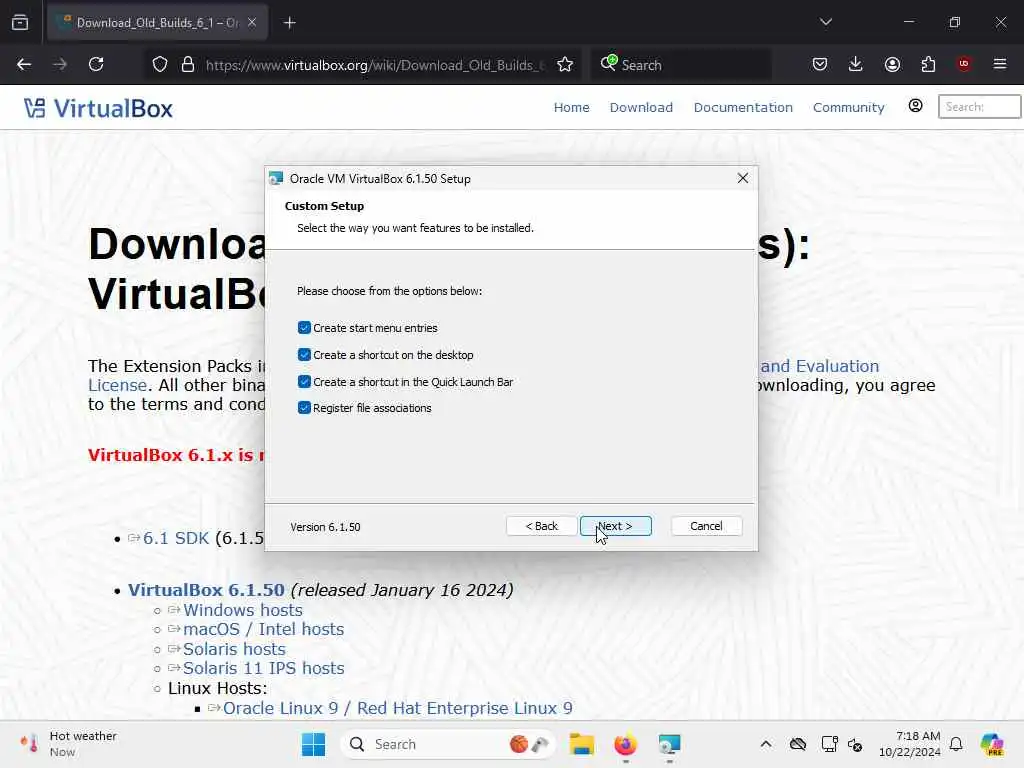Reload the current page
This screenshot has height=768, width=1024.
pyautogui.click(x=96, y=64)
